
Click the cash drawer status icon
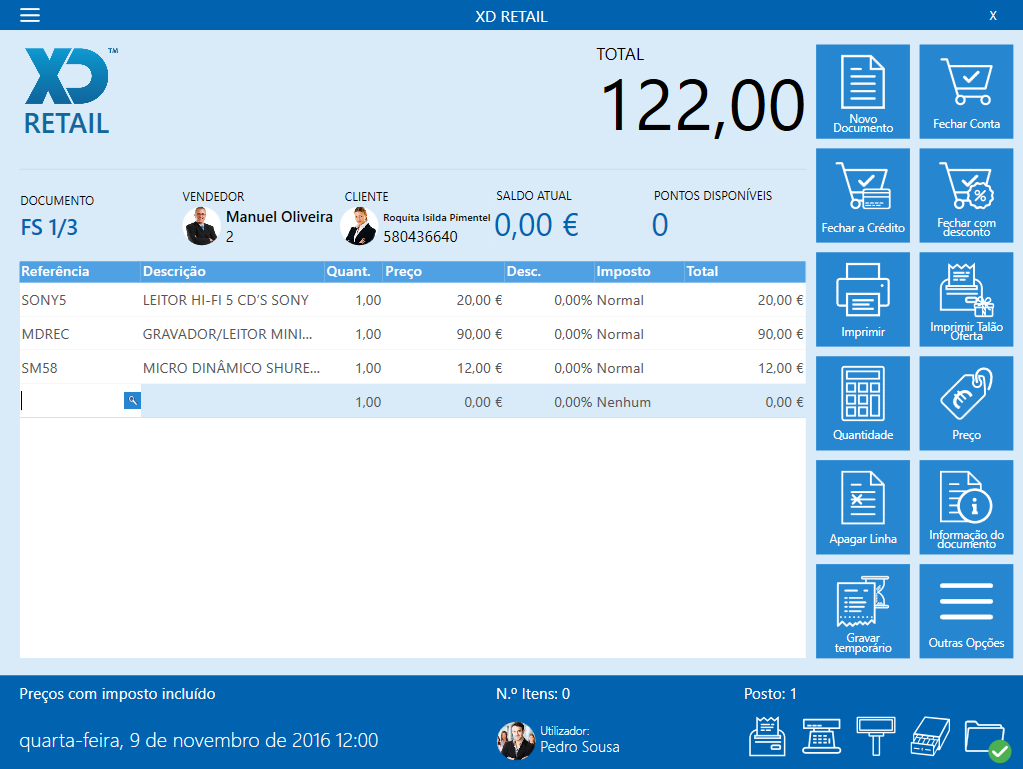[928, 738]
